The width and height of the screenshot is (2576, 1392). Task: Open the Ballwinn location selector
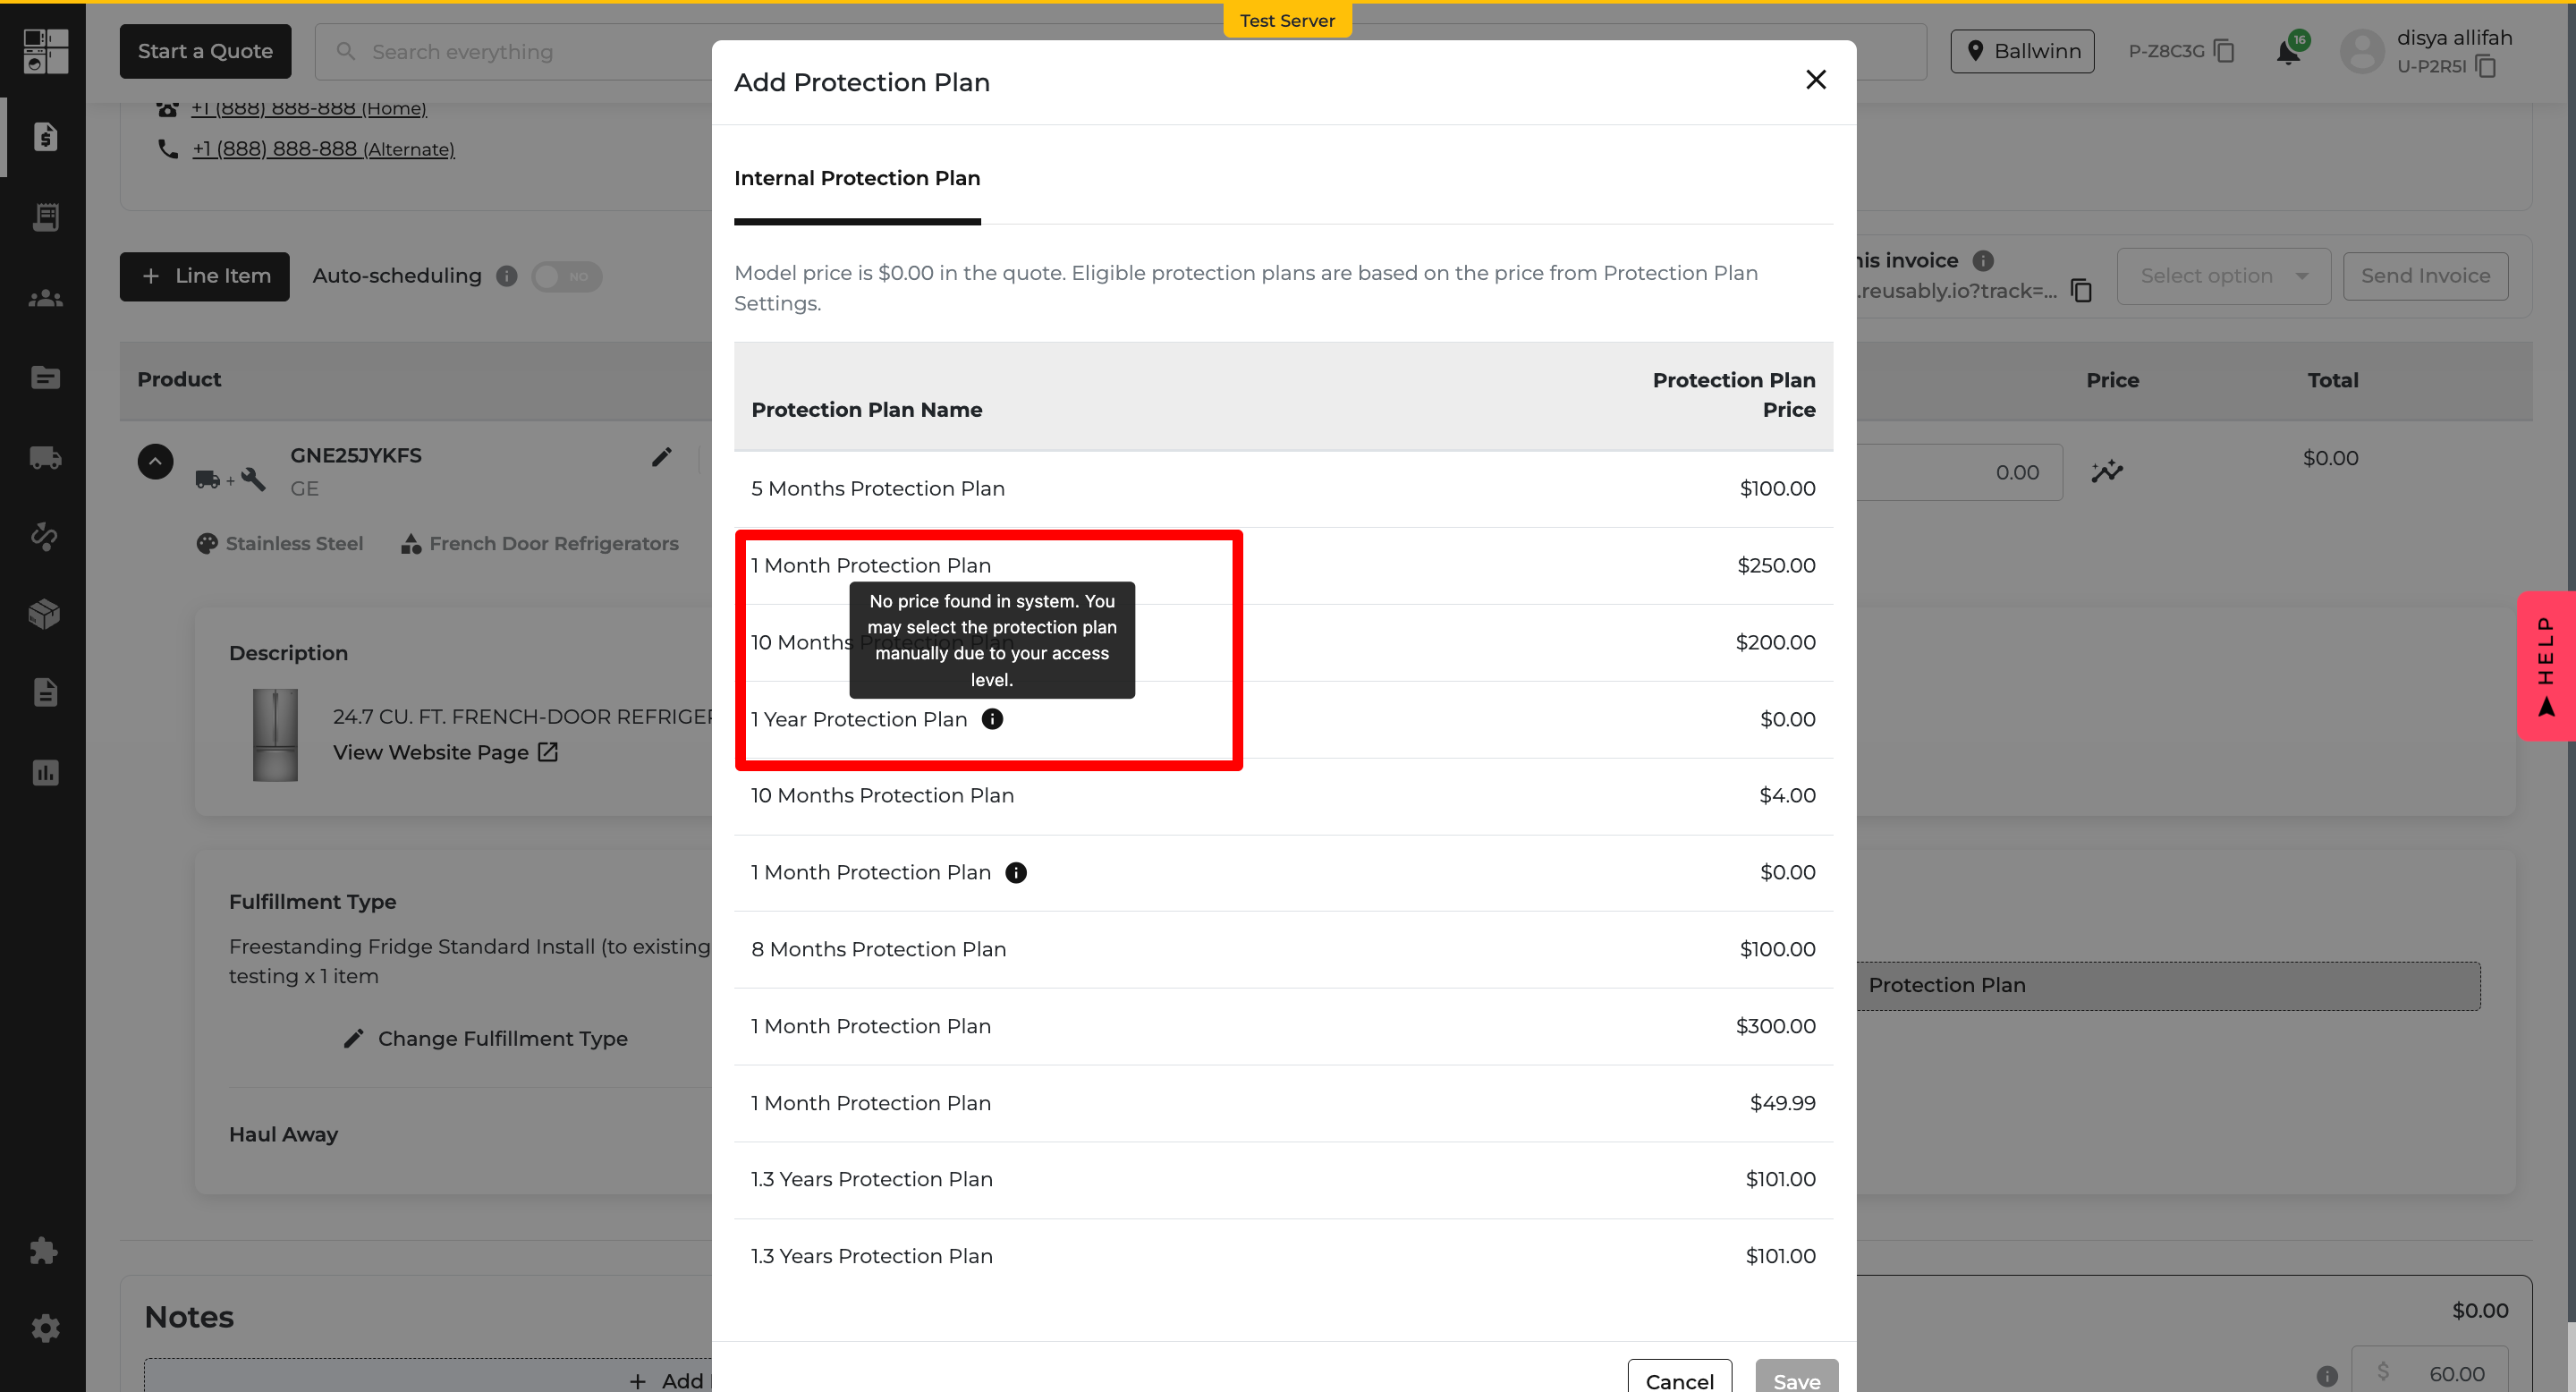click(2022, 51)
